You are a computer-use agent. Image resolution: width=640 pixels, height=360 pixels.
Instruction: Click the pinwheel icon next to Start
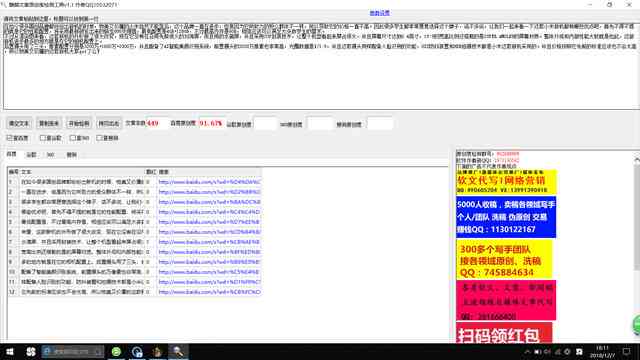click(x=31, y=351)
